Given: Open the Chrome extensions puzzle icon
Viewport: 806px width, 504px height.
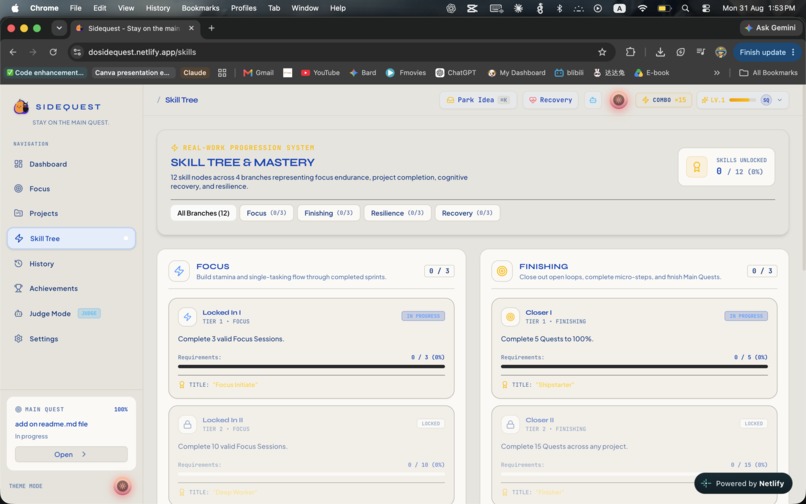Looking at the screenshot, I should click(x=630, y=52).
